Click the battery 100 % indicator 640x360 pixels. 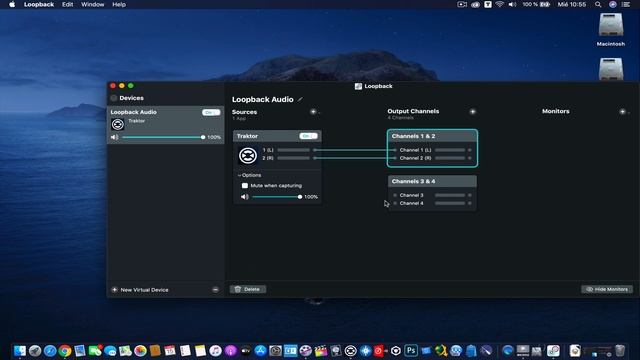point(536,4)
